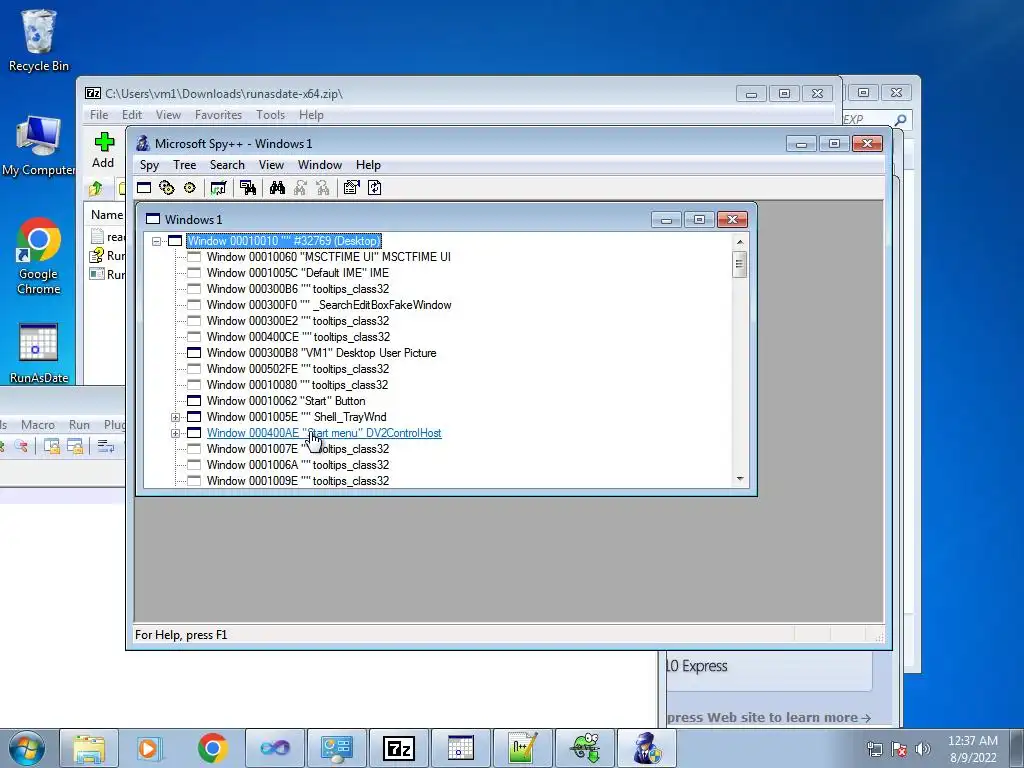Image resolution: width=1024 pixels, height=768 pixels.
Task: Select Window 00010080 tooltips_class32 row
Action: [x=297, y=385]
